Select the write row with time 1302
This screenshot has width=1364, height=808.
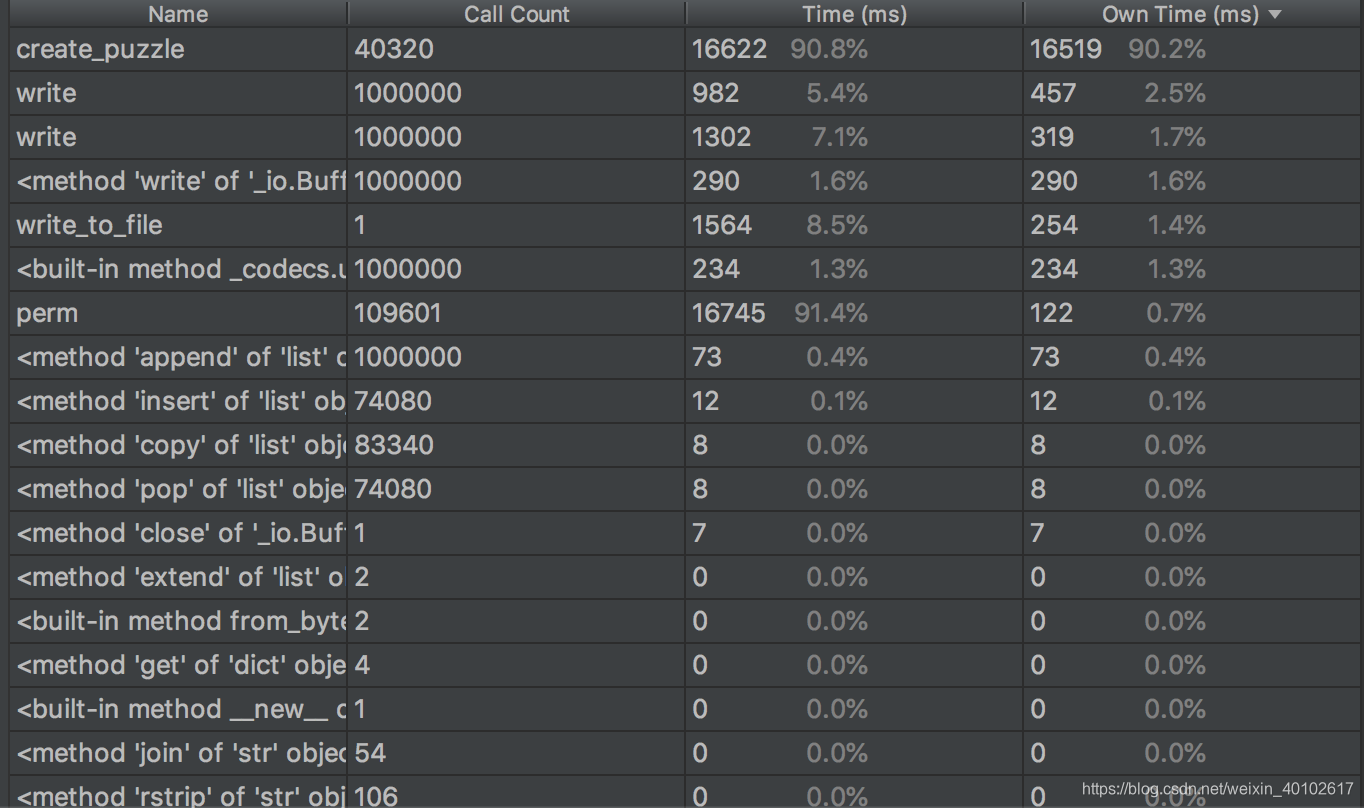685,137
